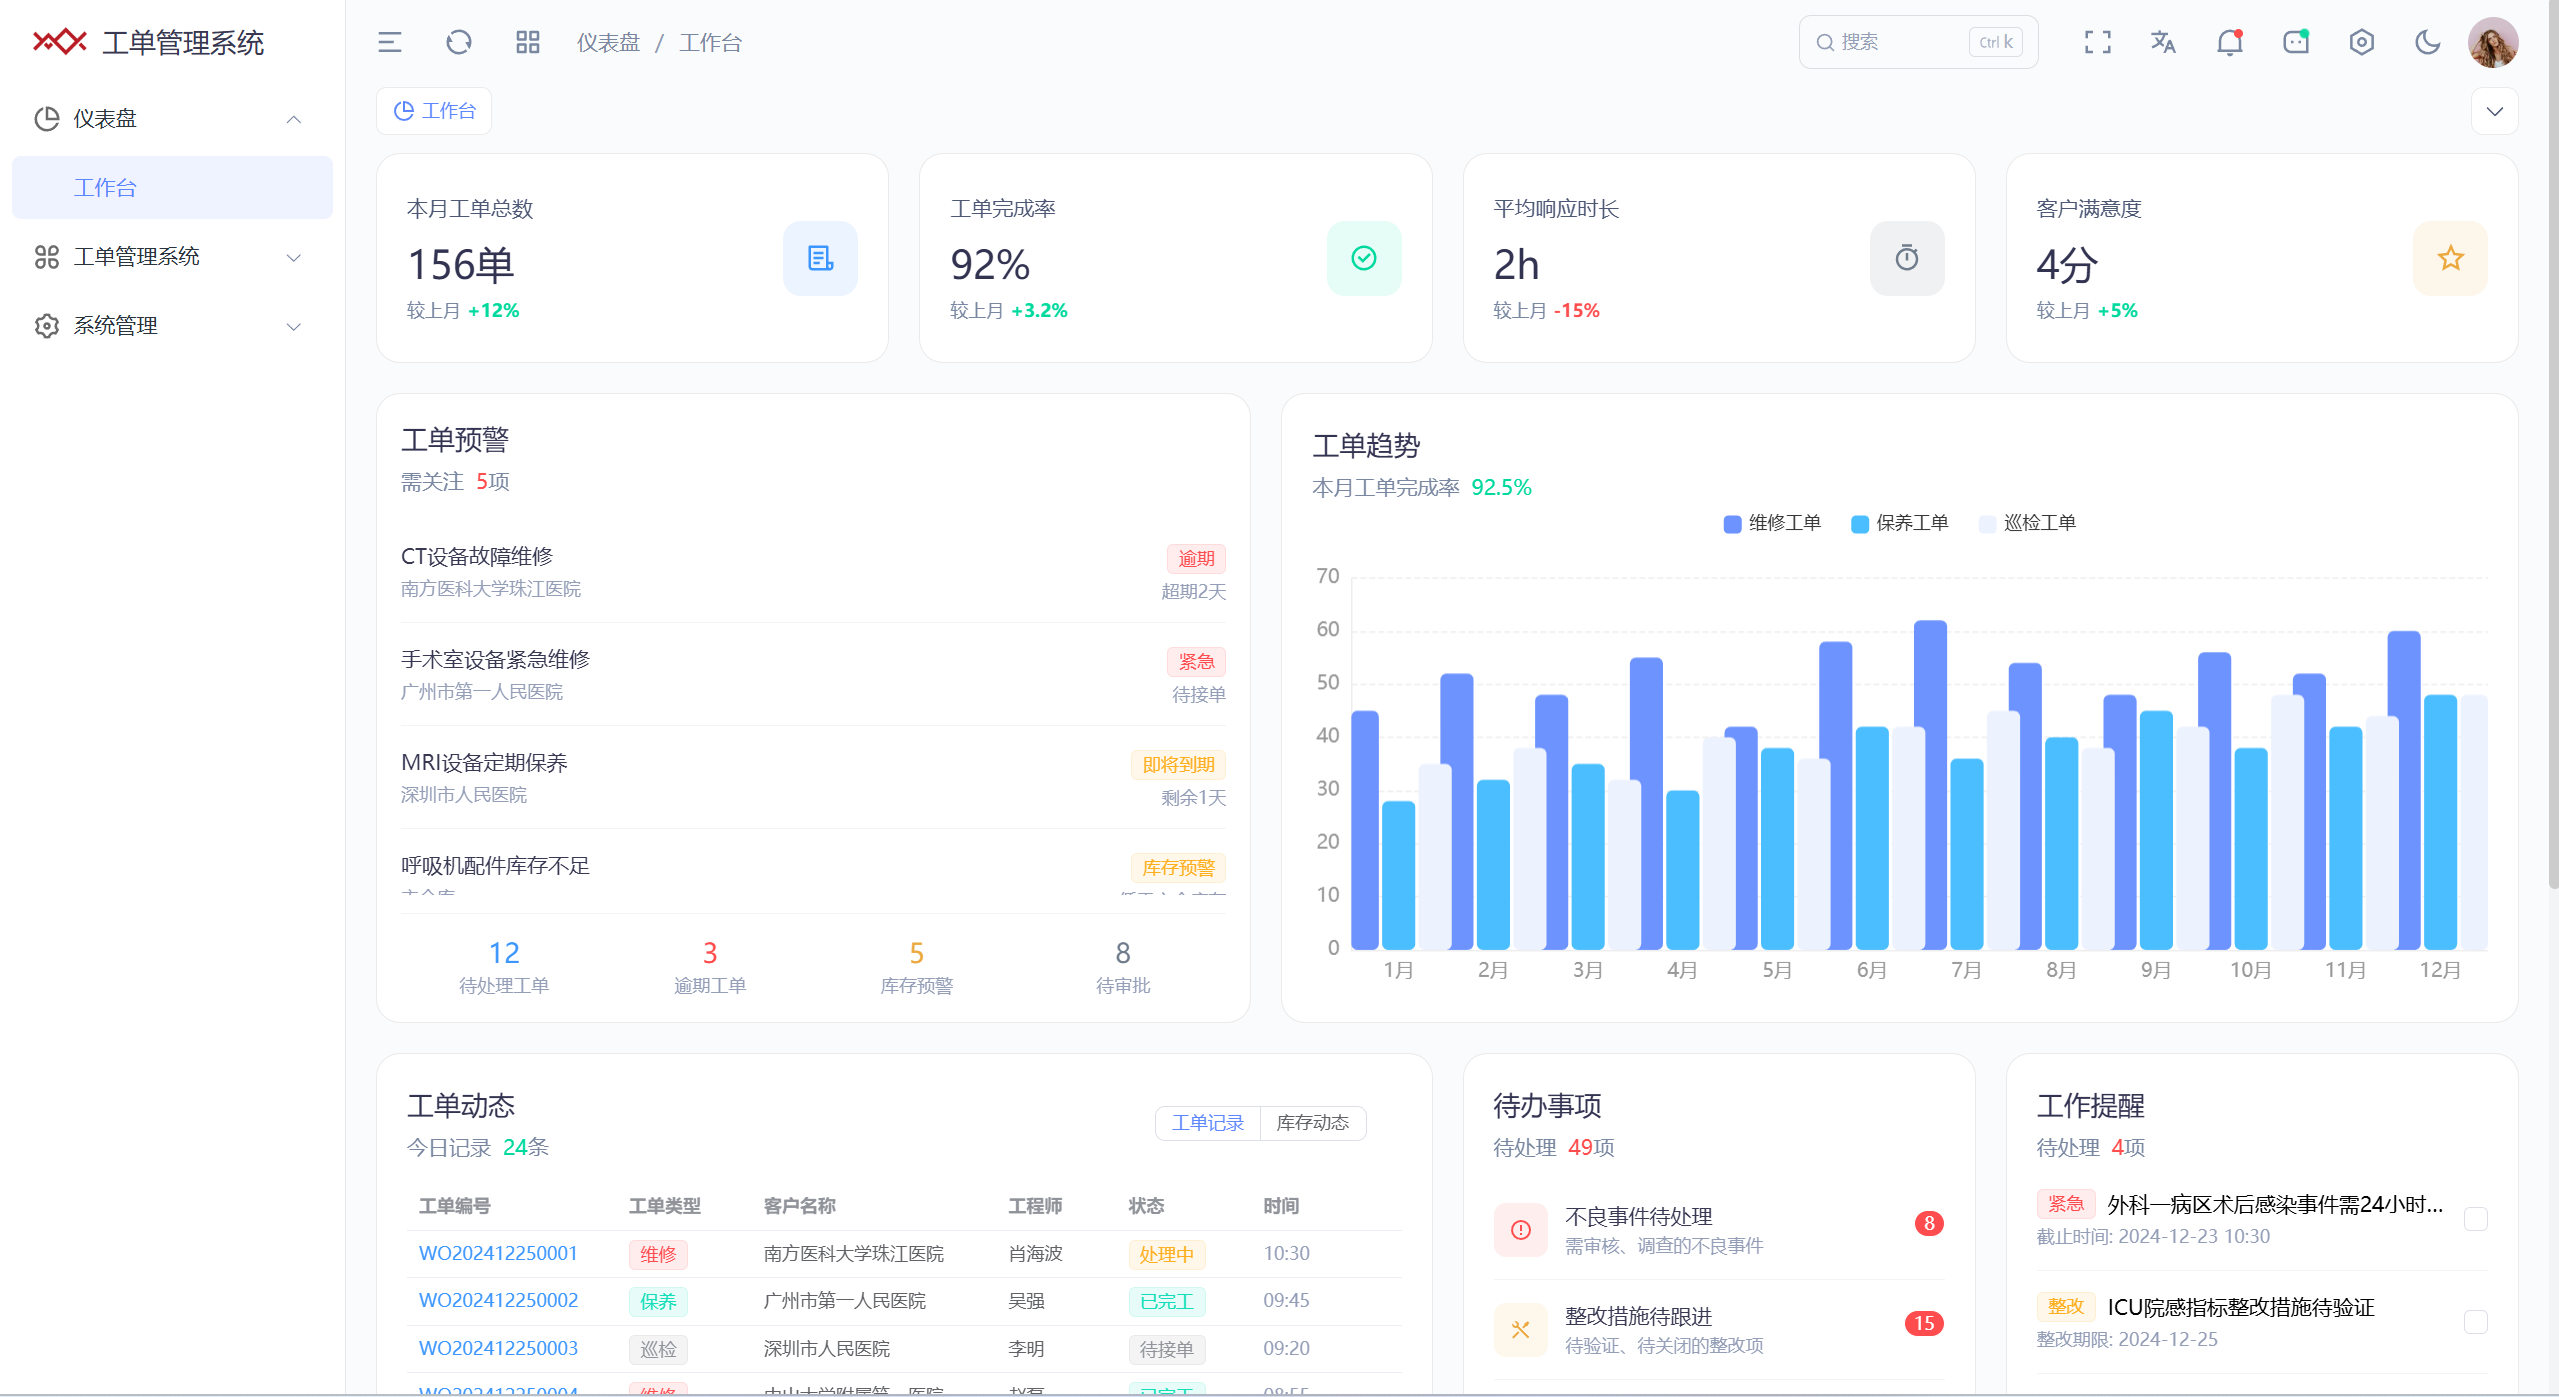Open the notification bell
This screenshot has width=2559, height=1397.
click(2229, 42)
